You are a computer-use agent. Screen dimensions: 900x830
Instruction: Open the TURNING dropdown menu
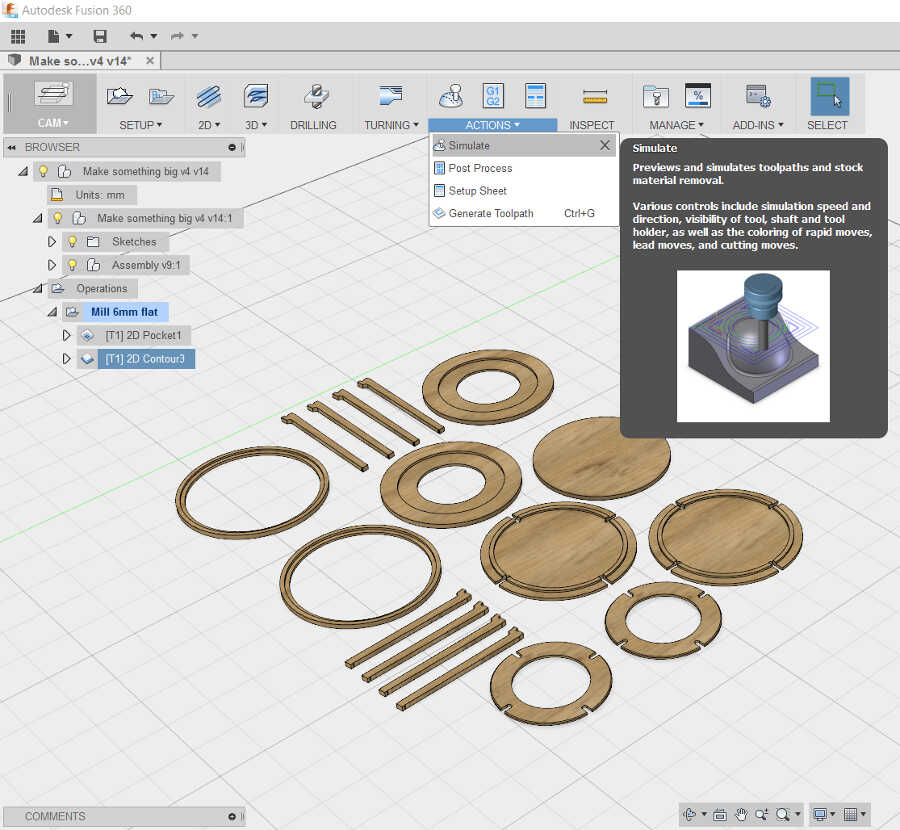pos(391,125)
